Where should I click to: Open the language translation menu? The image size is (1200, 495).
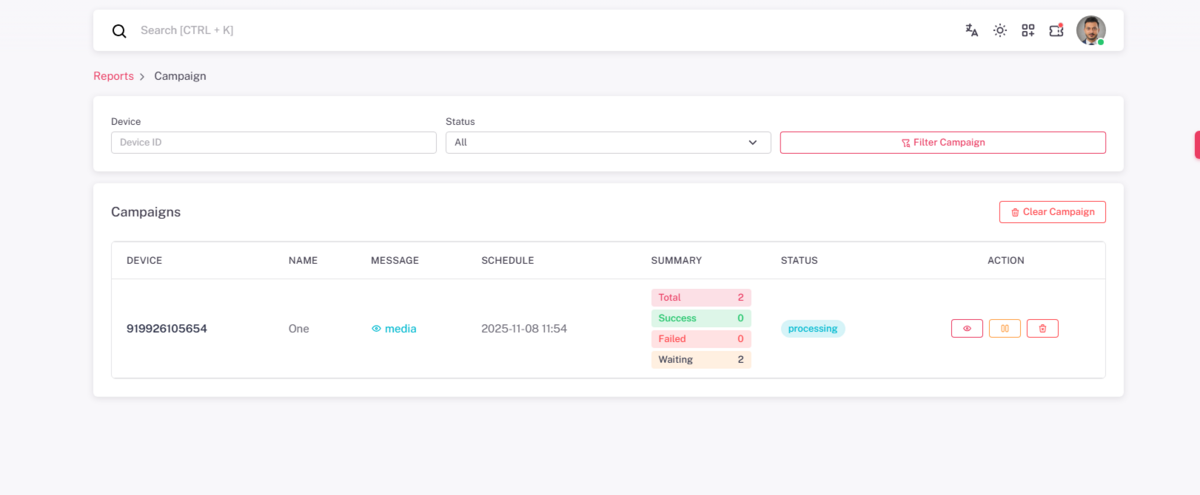(x=971, y=30)
